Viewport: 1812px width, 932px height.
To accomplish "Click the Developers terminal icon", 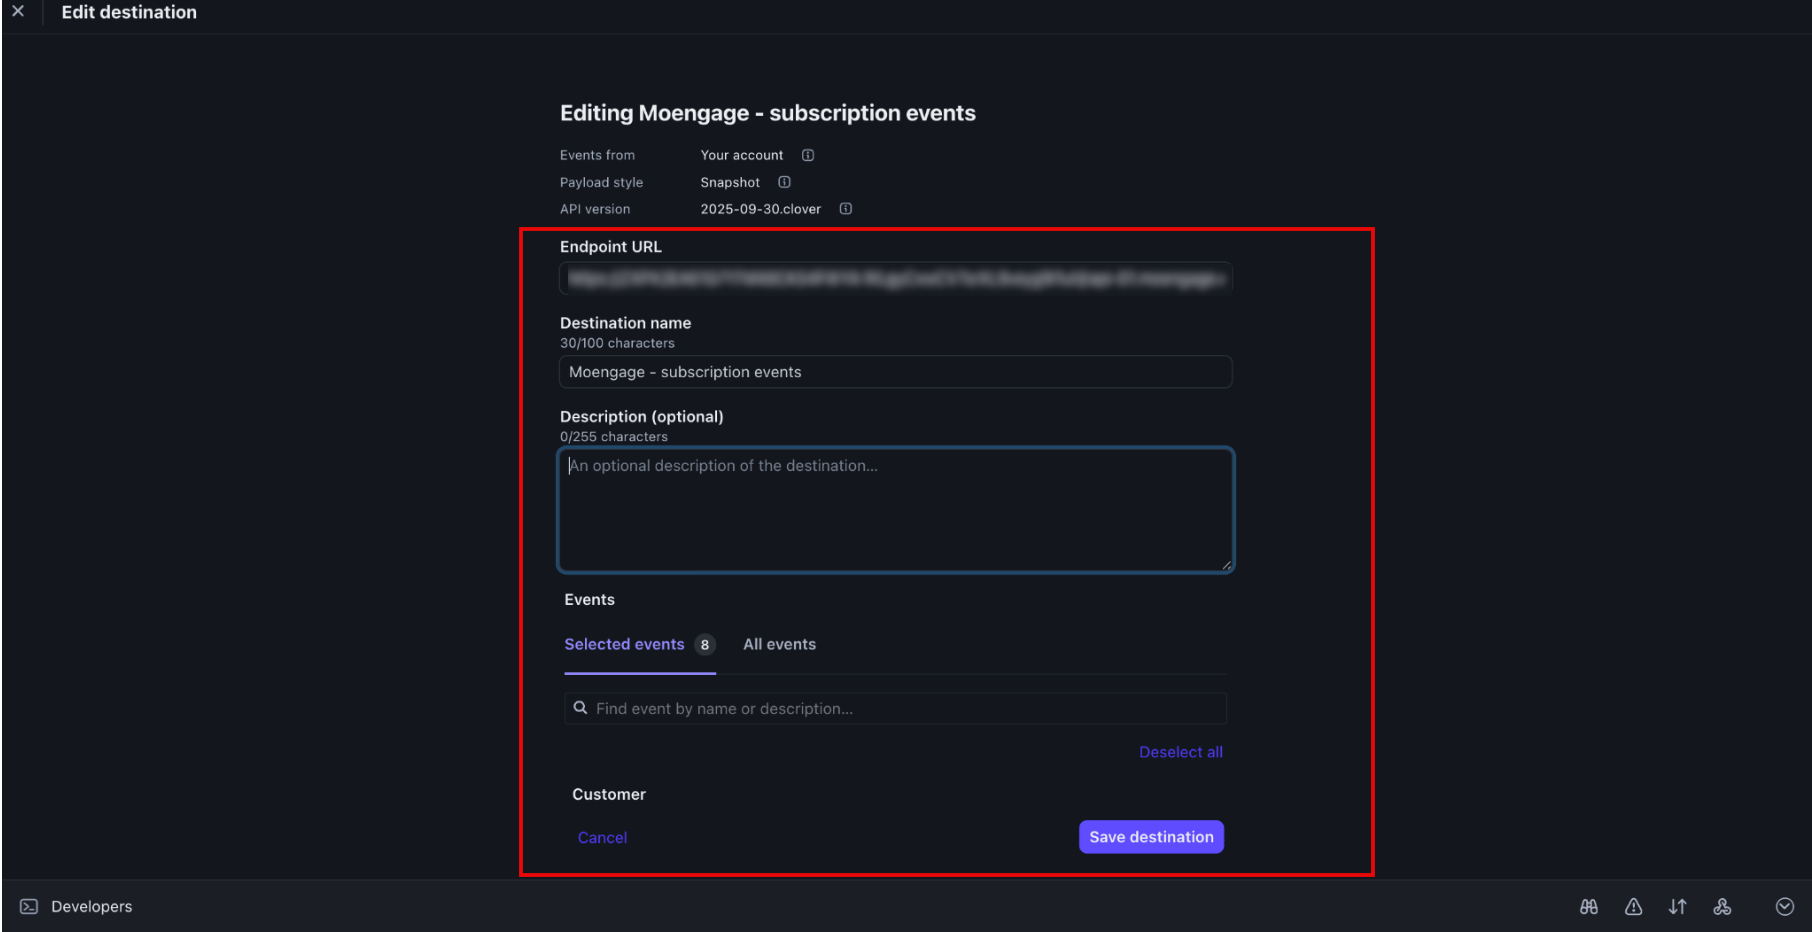I will point(29,907).
